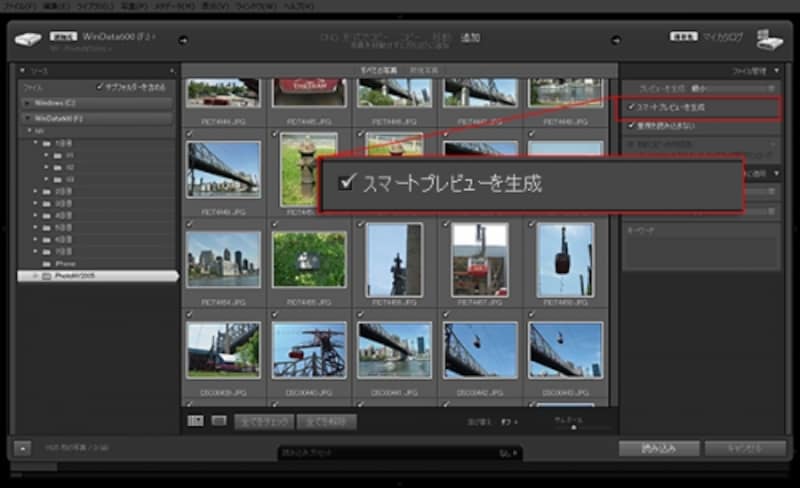Select the 01 subfolder icon
This screenshot has height=488, width=800.
57,155
